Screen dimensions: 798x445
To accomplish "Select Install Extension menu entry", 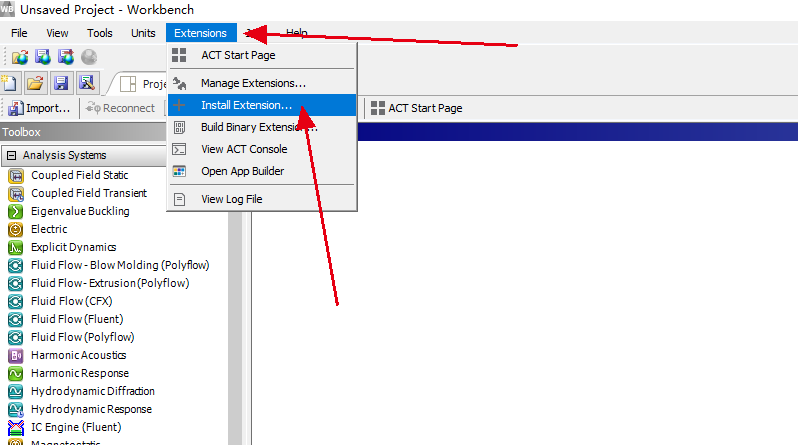I will pos(246,105).
